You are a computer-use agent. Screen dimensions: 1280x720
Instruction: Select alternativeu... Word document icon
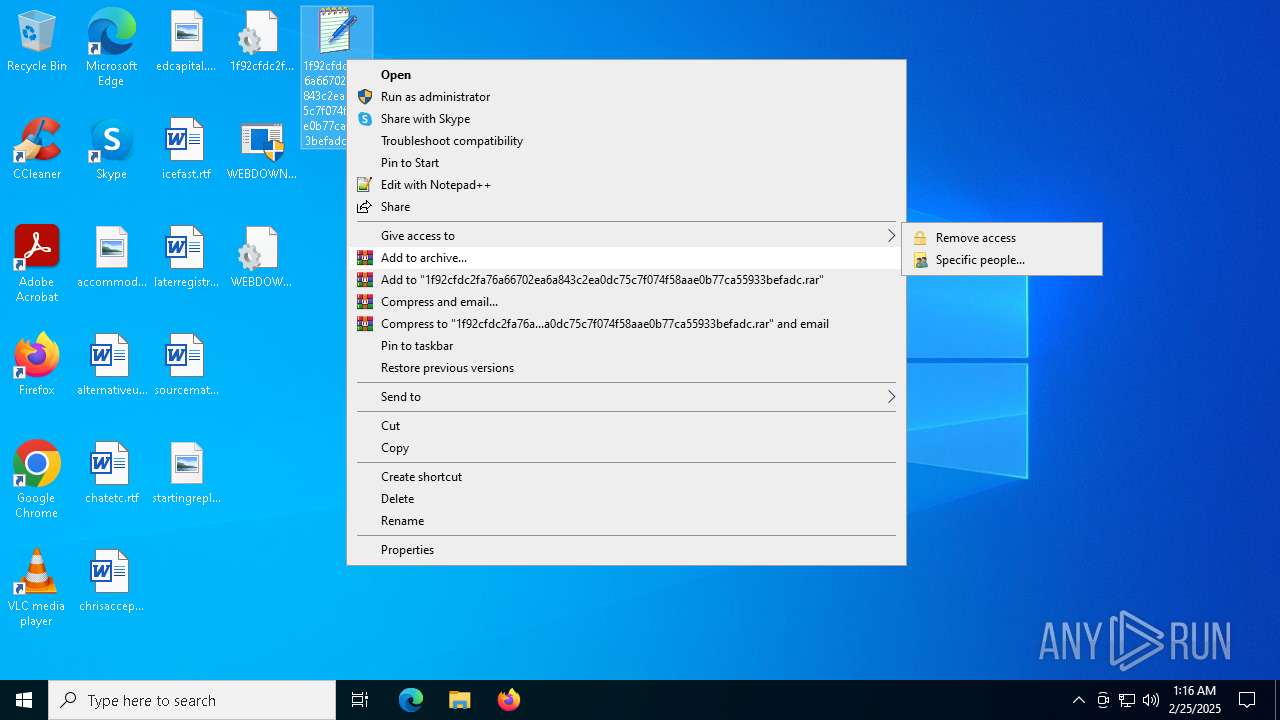tap(112, 366)
